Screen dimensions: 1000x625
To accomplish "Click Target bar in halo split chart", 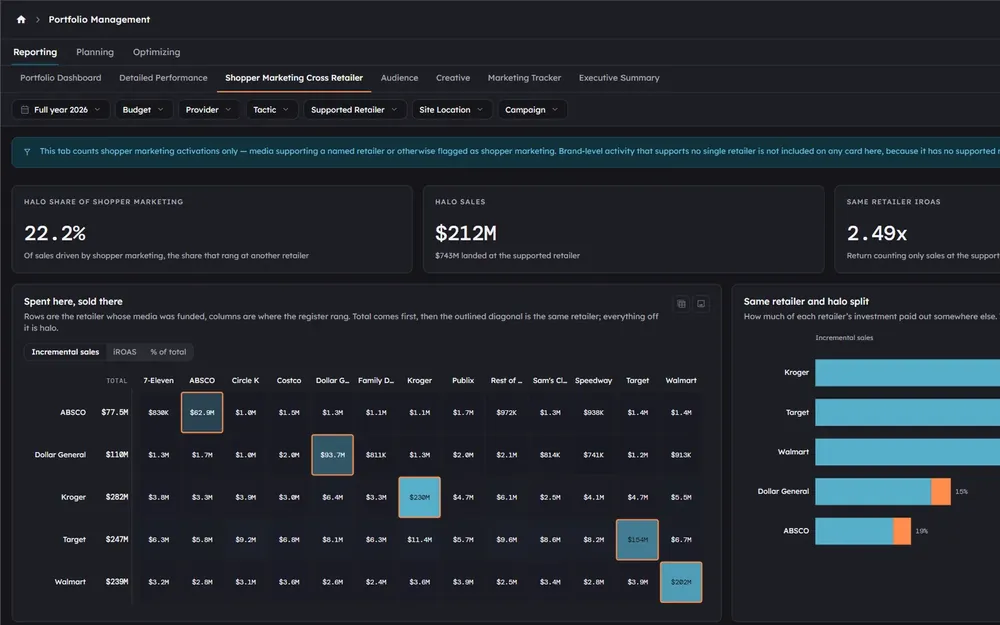I will (907, 413).
